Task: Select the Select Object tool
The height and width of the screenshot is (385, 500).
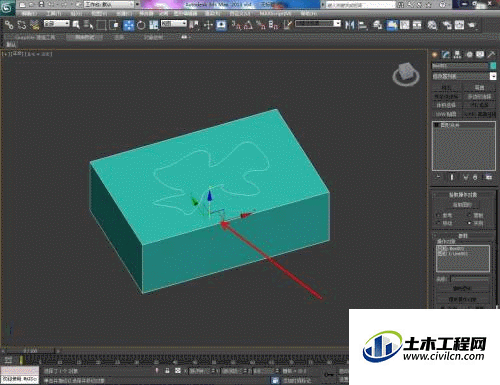Action: pos(76,25)
